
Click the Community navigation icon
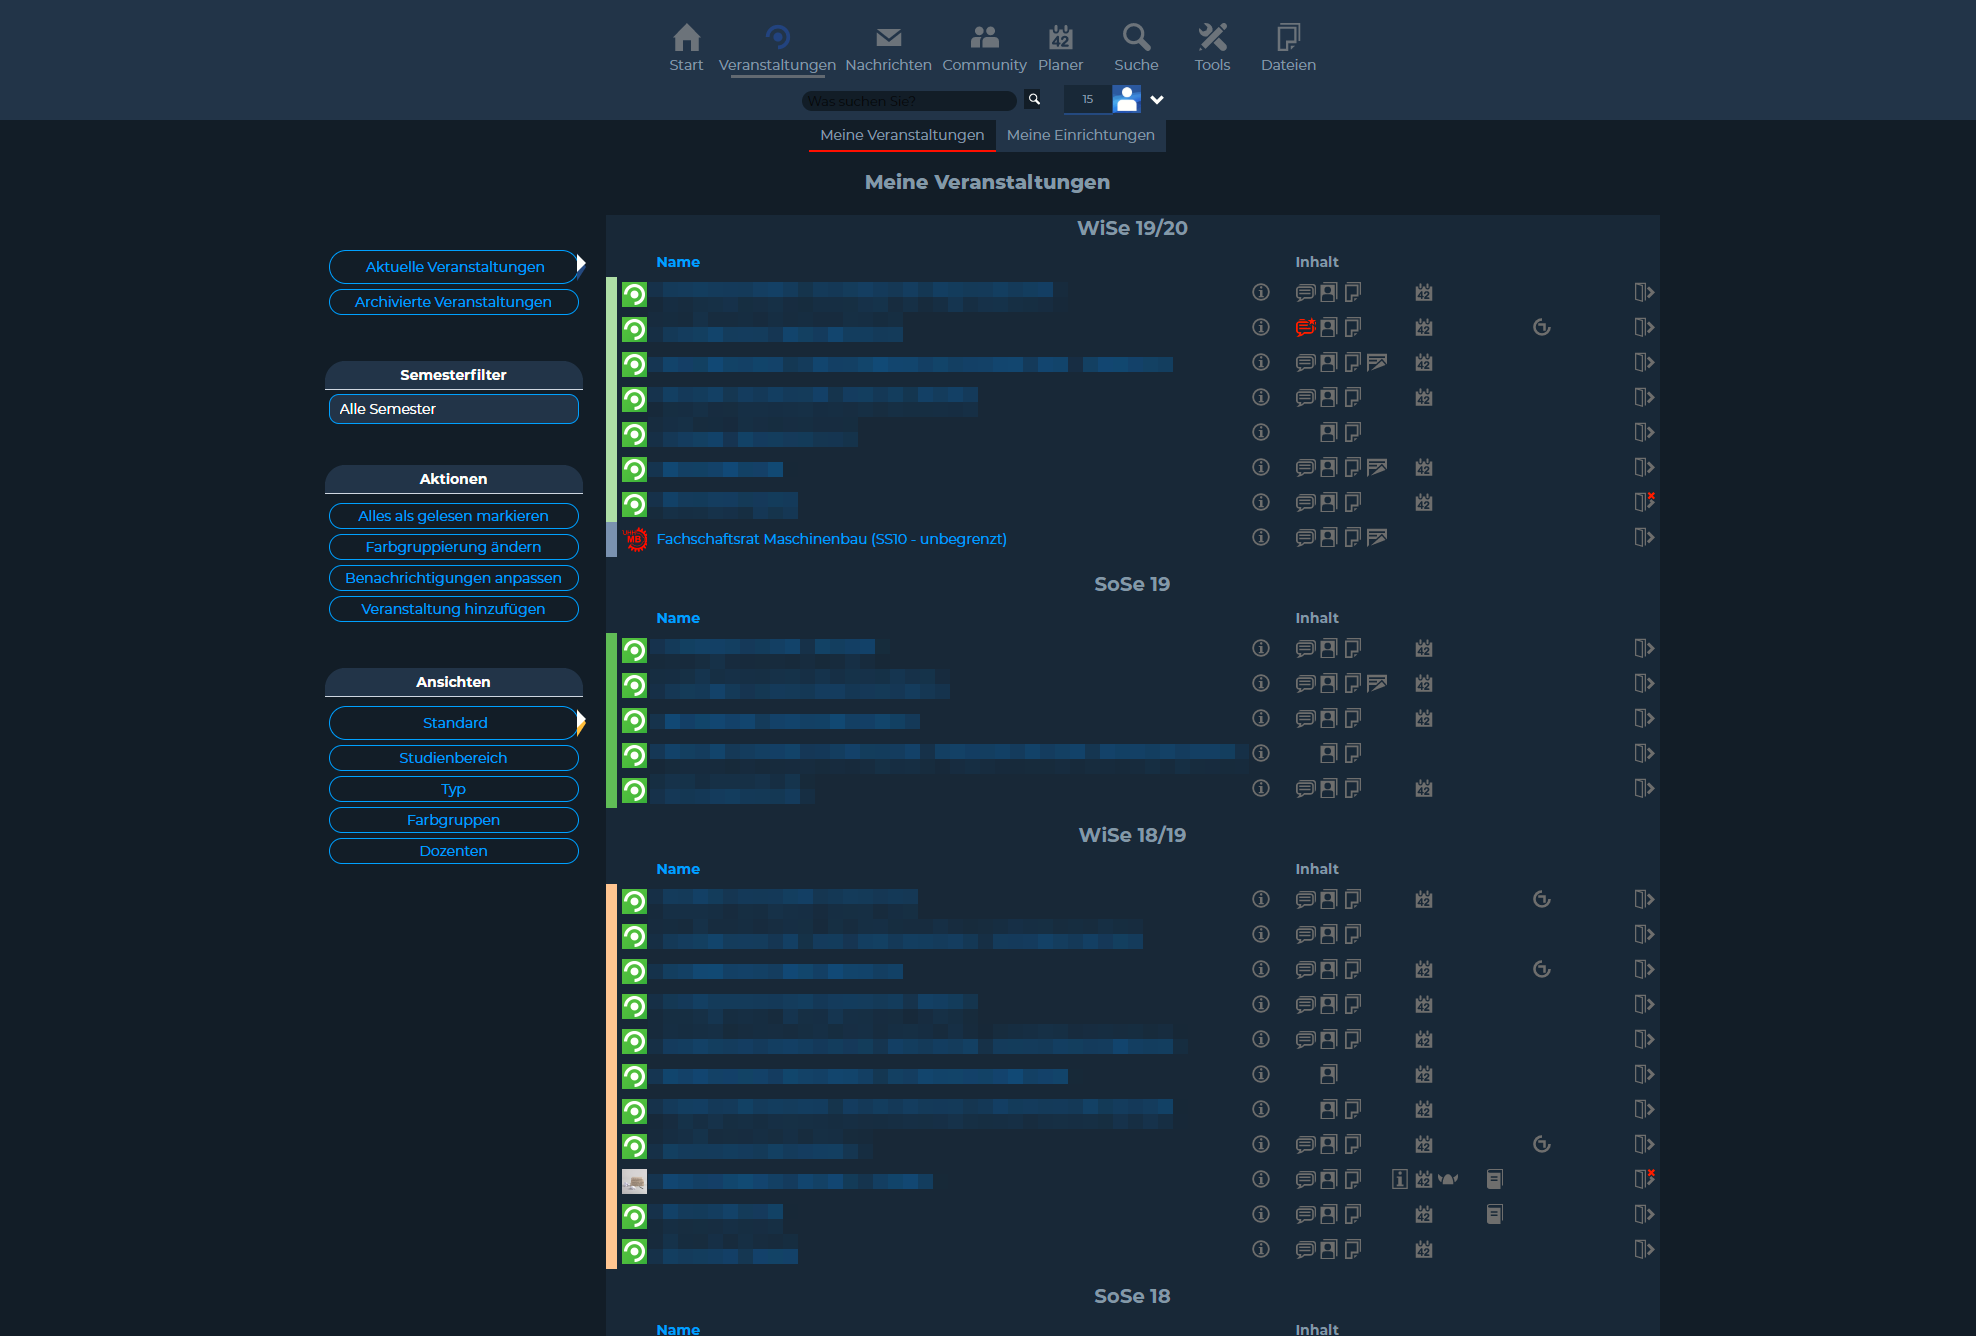(x=984, y=38)
